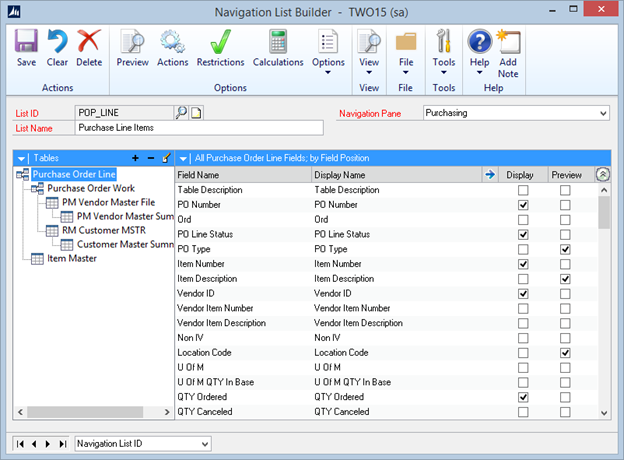The image size is (624, 460).
Task: Click the Options list document icon
Action: 328,41
